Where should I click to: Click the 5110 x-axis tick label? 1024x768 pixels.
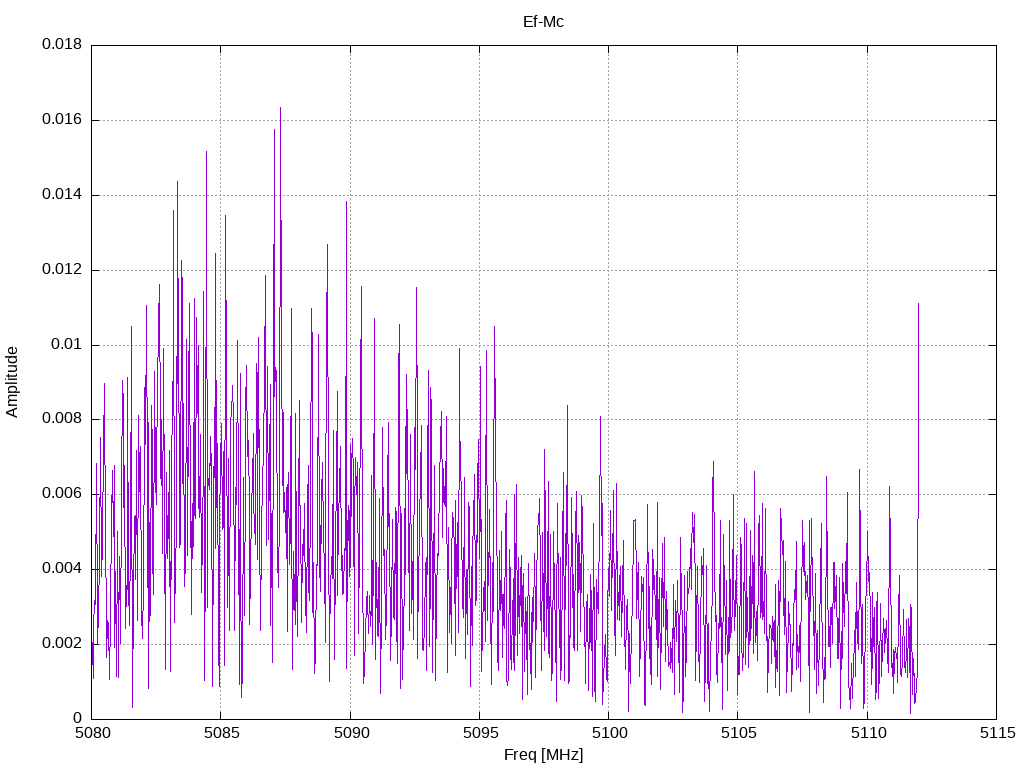tap(867, 733)
